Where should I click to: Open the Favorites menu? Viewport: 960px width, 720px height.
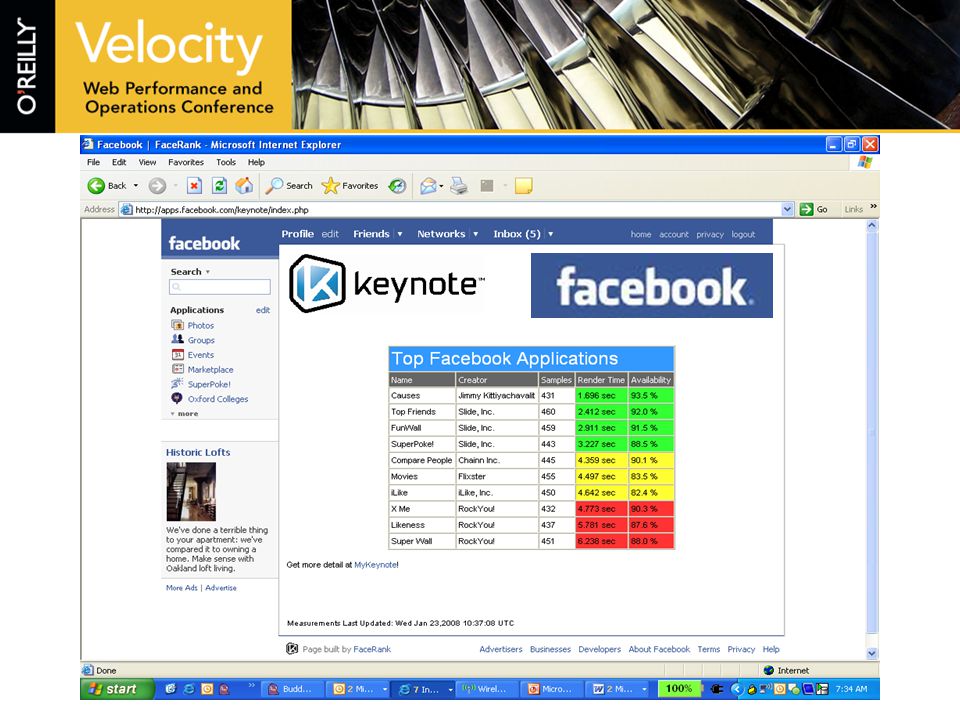point(186,162)
